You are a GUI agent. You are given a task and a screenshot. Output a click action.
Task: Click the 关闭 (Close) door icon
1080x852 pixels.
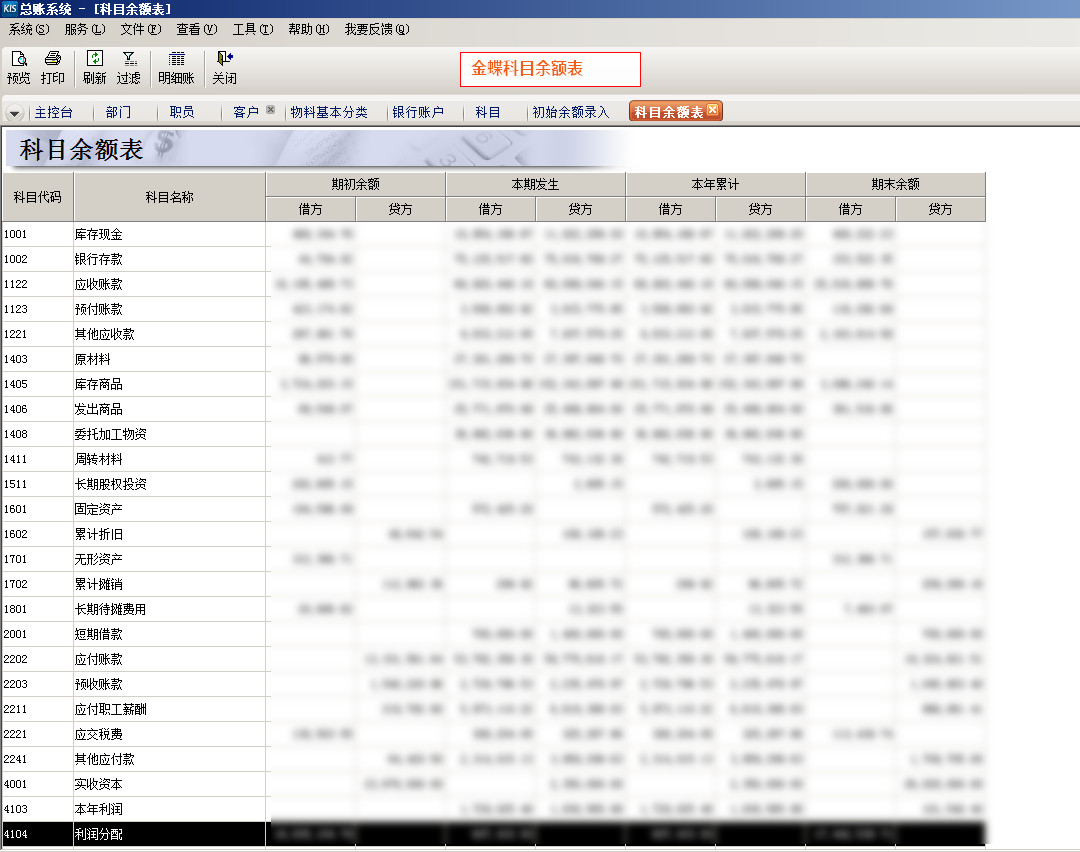[x=224, y=60]
